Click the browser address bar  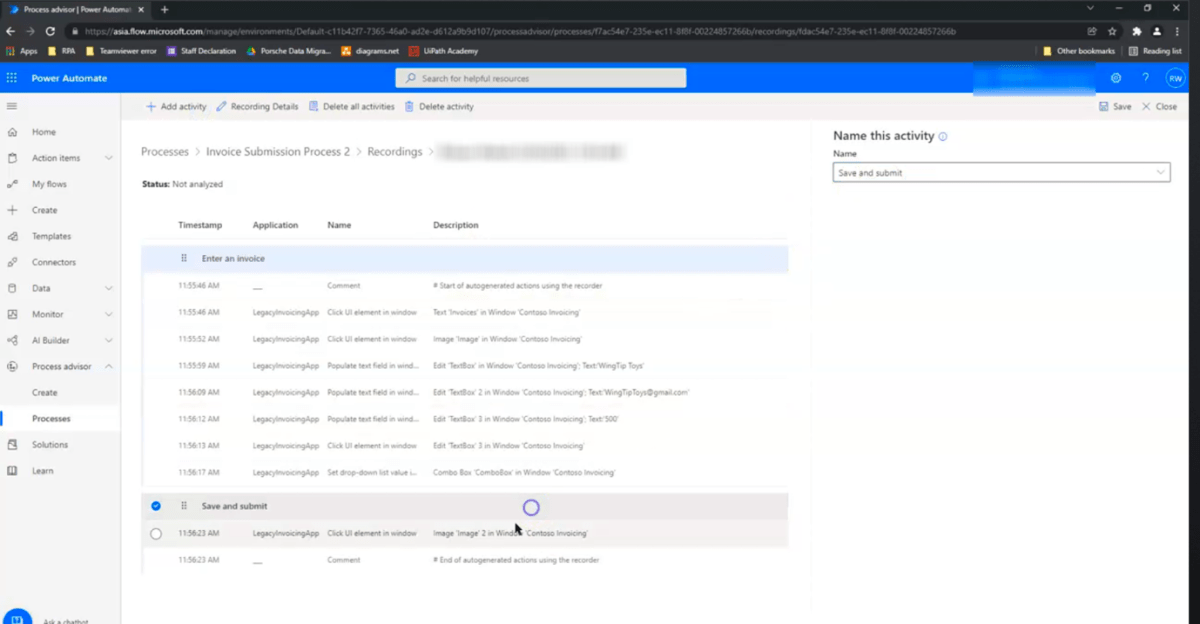click(x=575, y=31)
